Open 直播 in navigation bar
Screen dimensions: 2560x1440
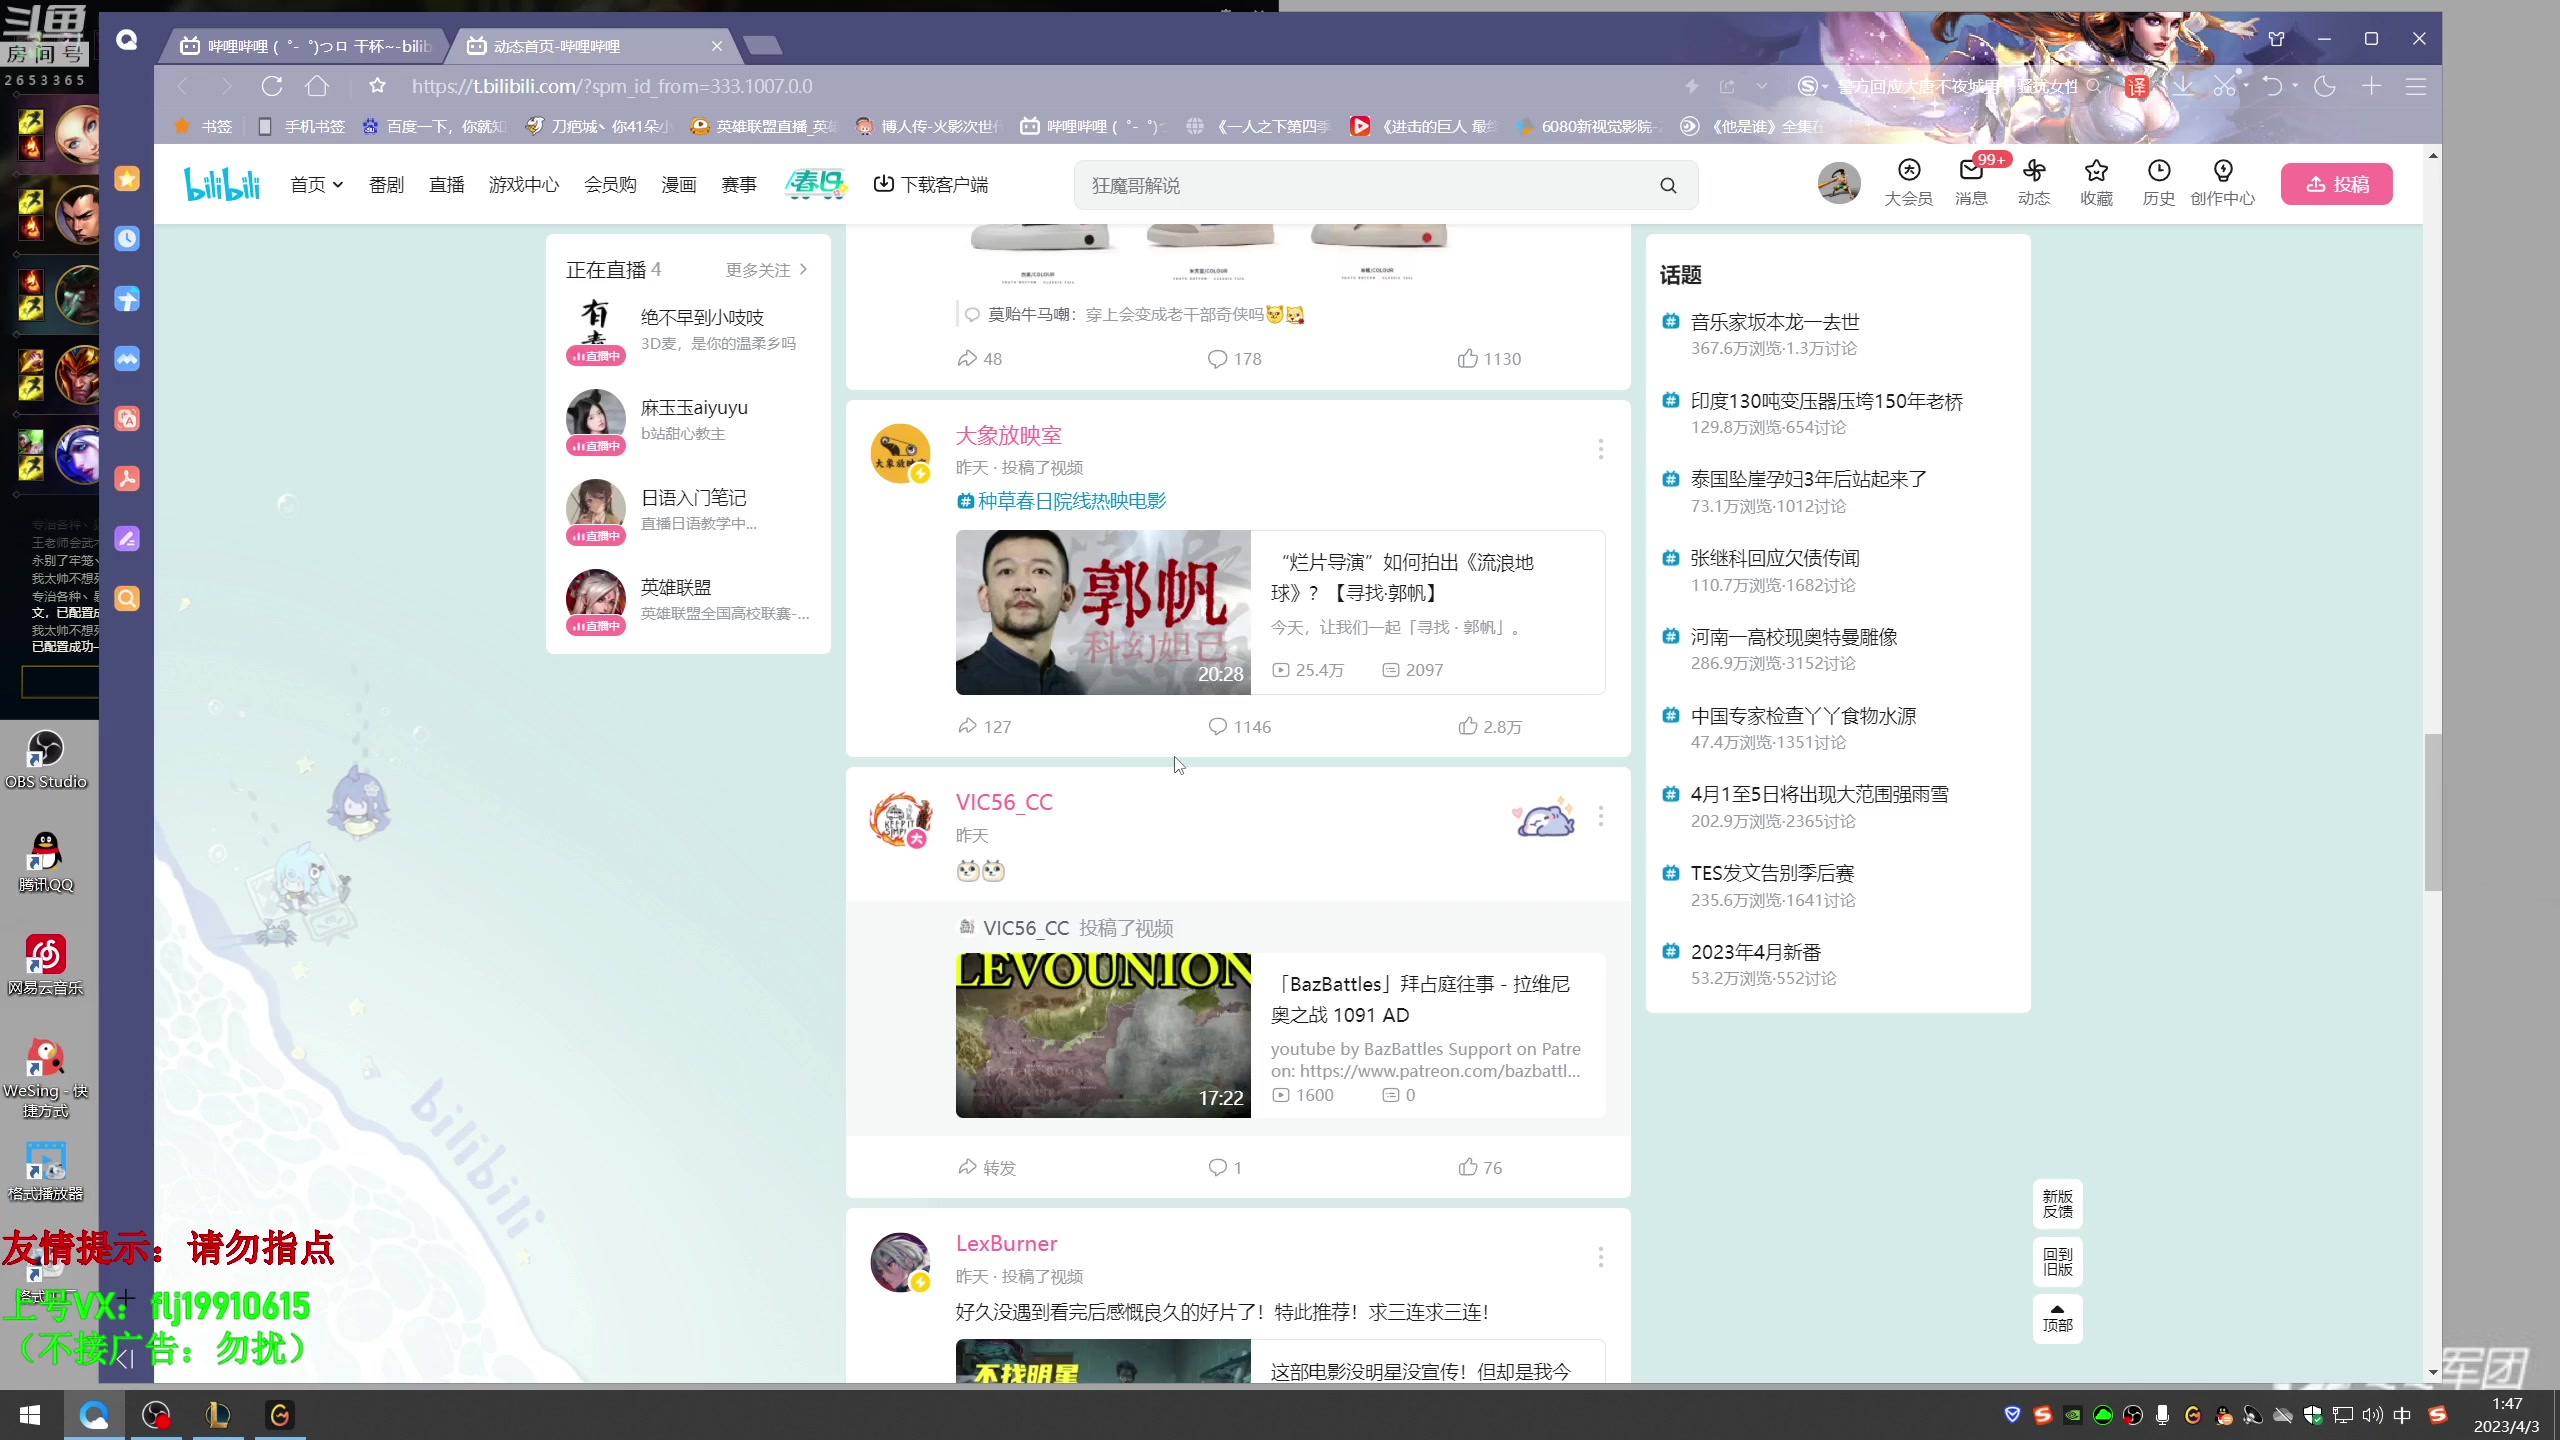point(446,184)
